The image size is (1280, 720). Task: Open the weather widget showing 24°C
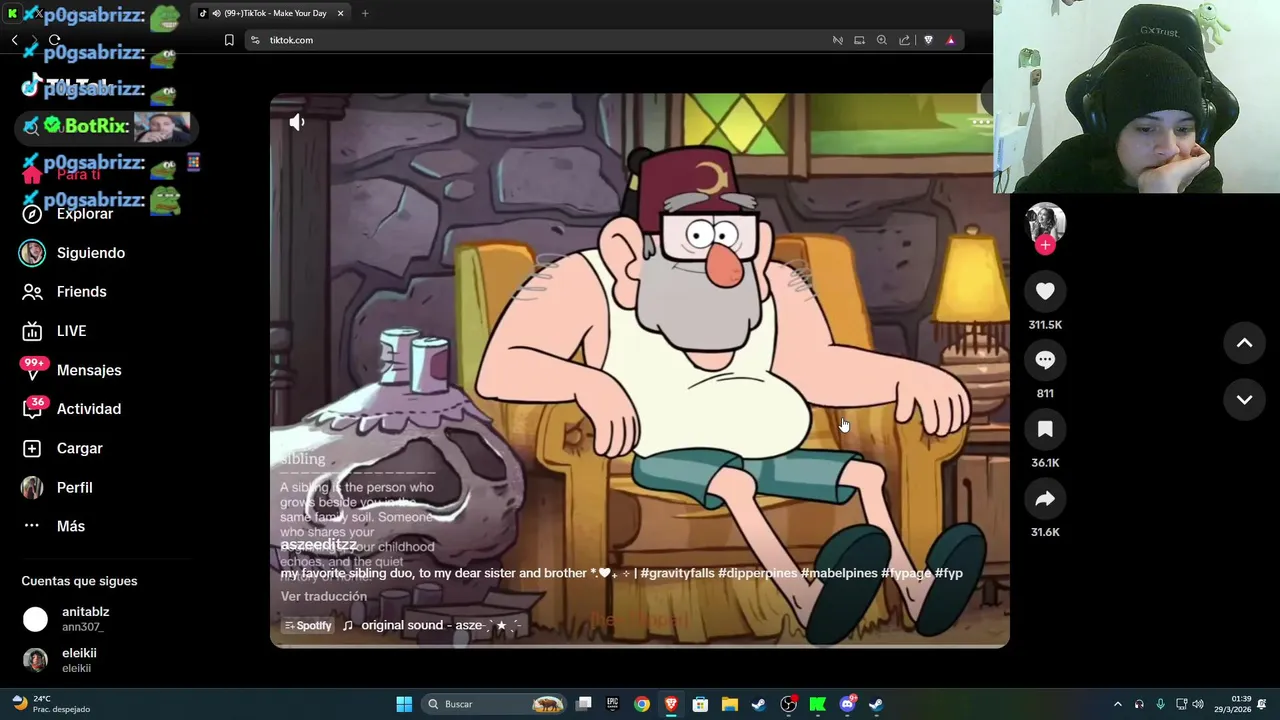pos(50,704)
